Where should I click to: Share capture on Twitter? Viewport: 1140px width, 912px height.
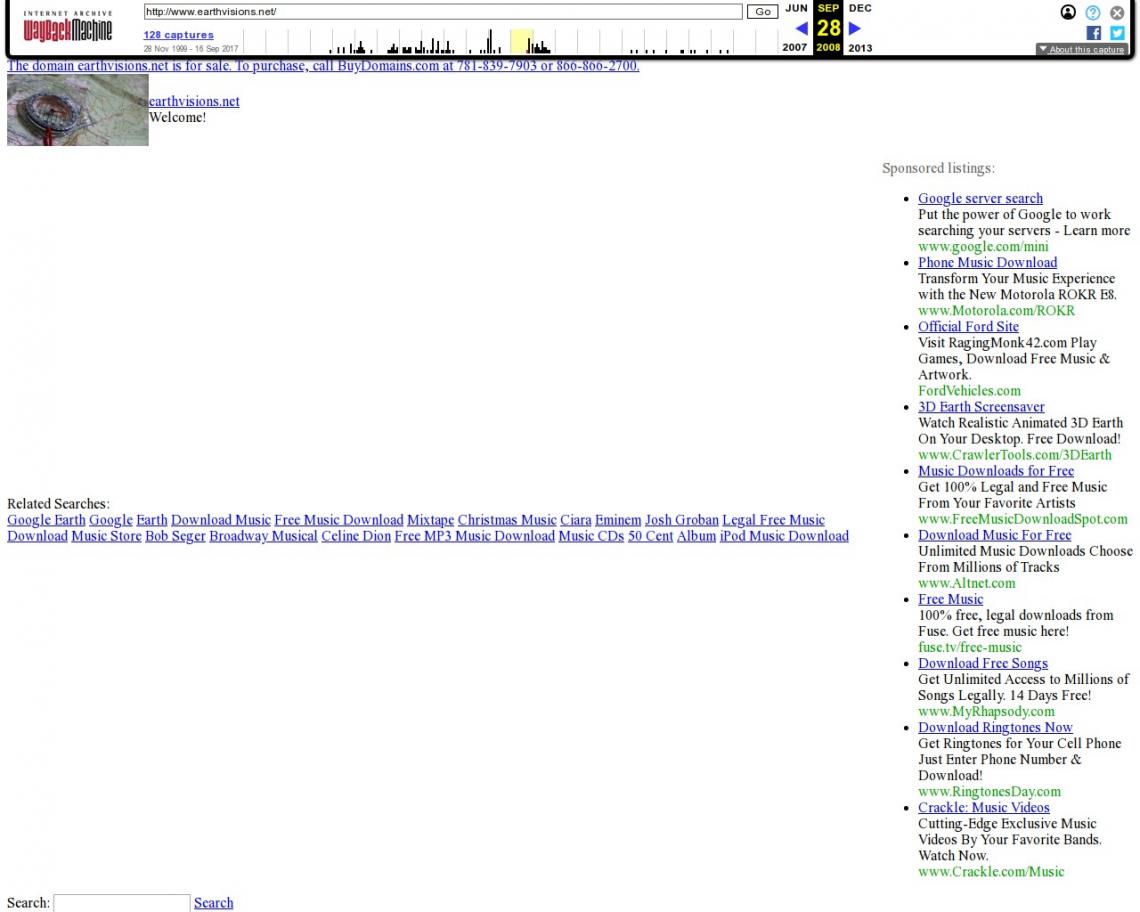tap(1117, 33)
